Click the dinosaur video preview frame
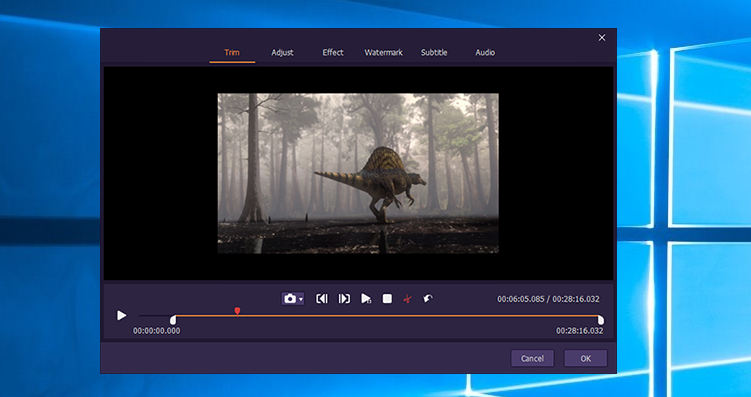Viewport: 751px width, 397px height. (x=358, y=173)
